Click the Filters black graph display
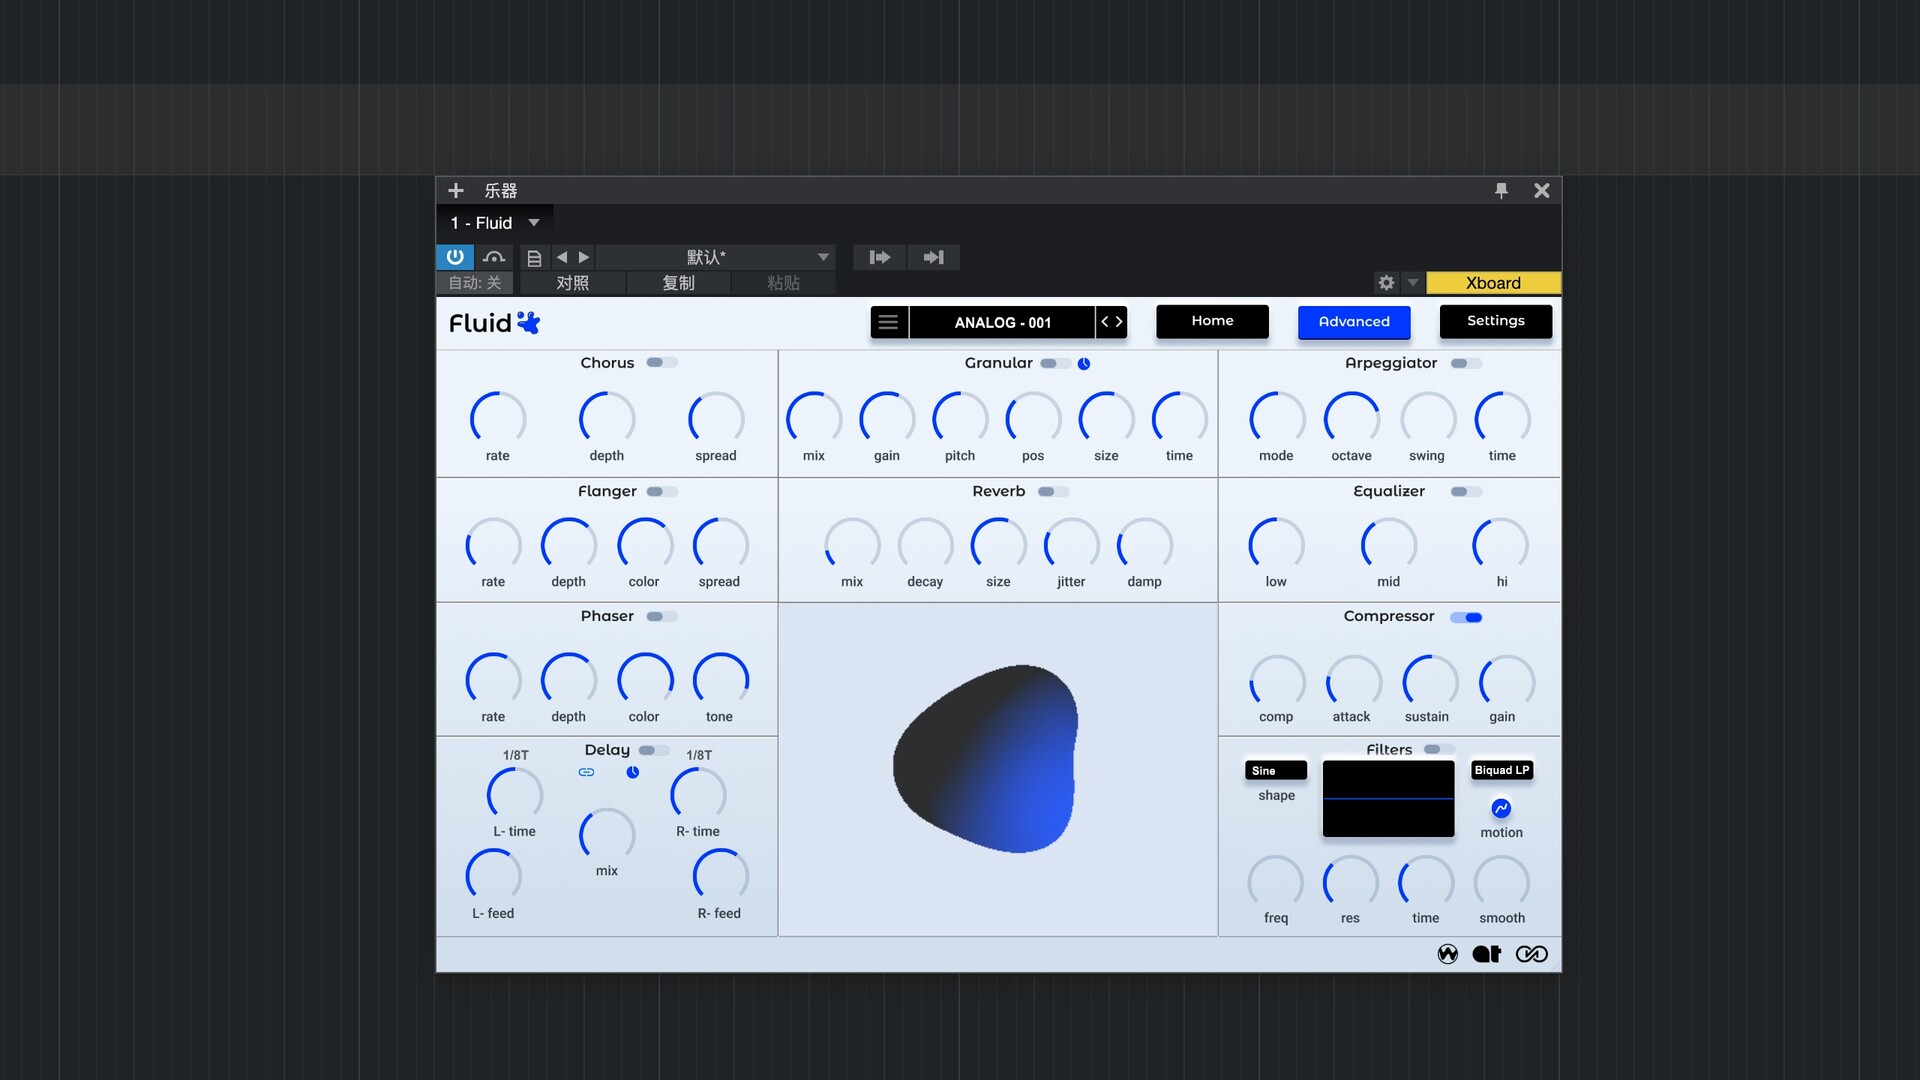The height and width of the screenshot is (1080, 1920). (x=1388, y=799)
